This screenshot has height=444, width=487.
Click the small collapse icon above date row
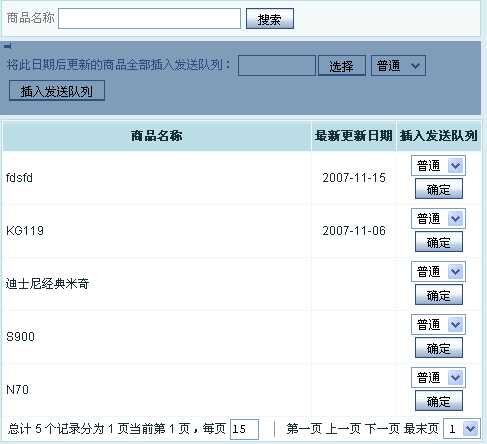pyautogui.click(x=7, y=46)
